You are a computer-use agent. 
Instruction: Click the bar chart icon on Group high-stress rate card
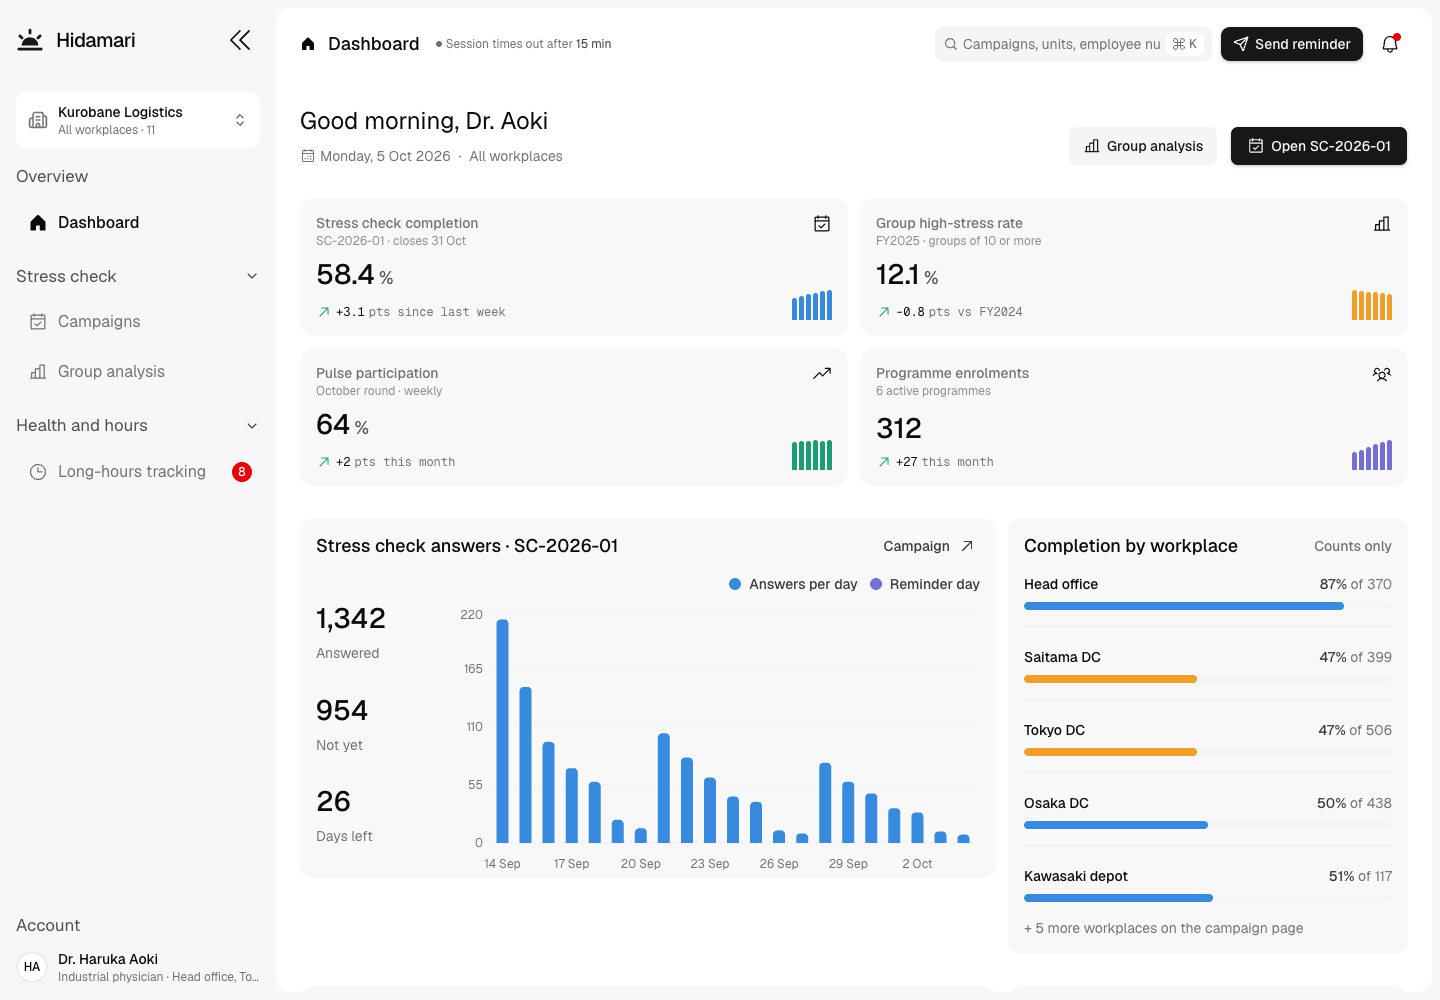[x=1382, y=224]
